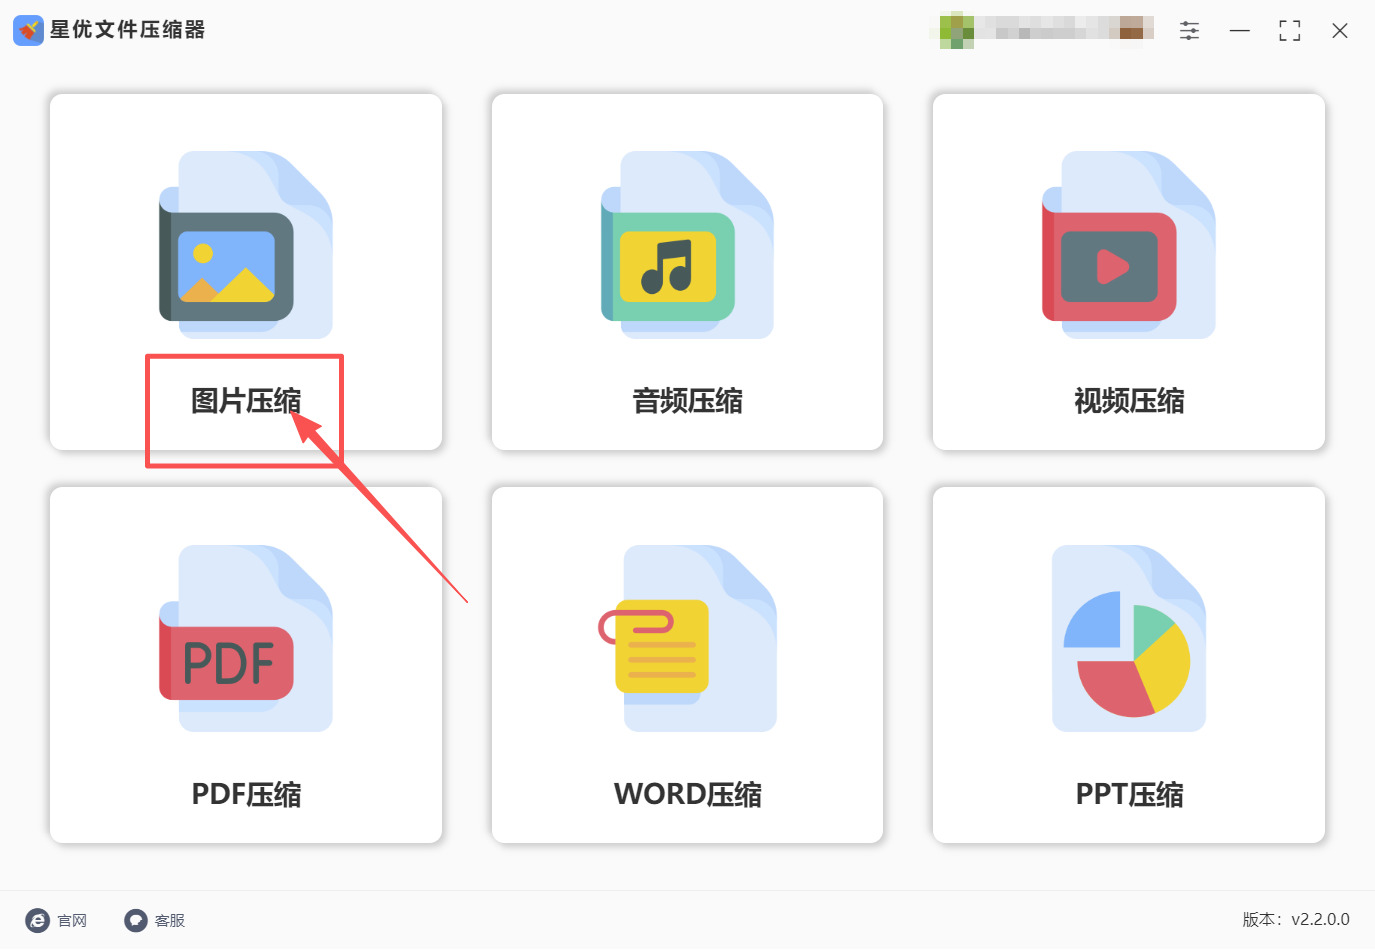Open the image compression file icon
1375x950 pixels.
click(x=246, y=245)
